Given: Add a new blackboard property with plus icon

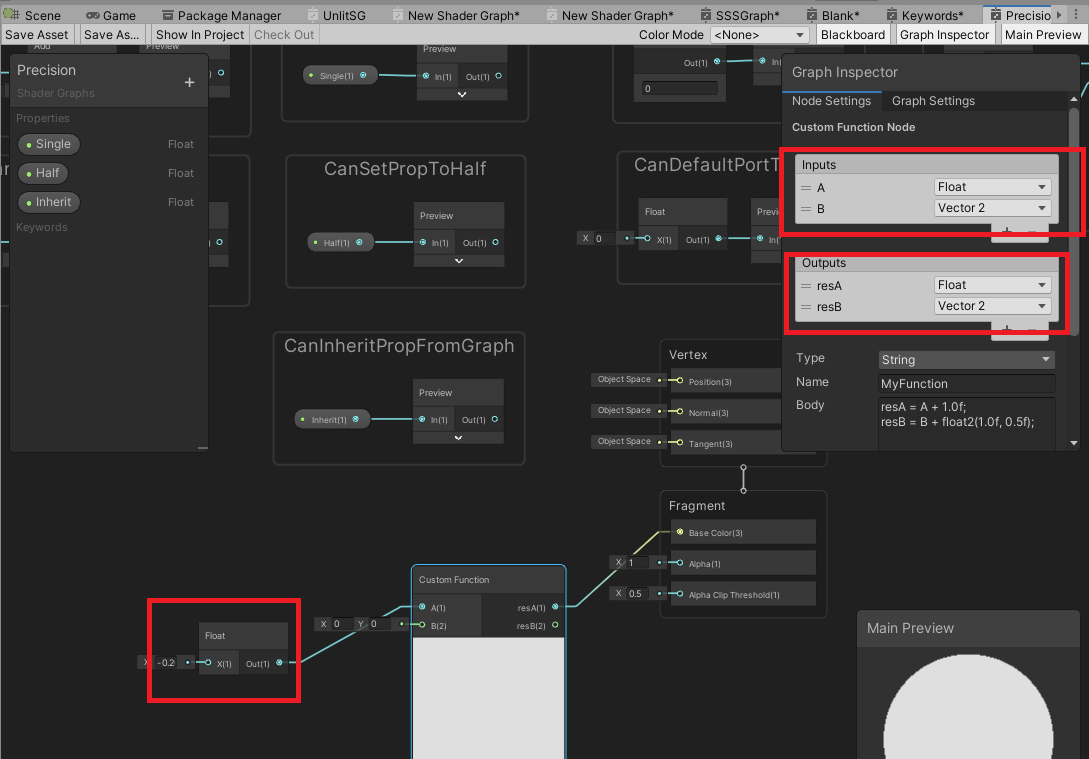Looking at the screenshot, I should [189, 83].
